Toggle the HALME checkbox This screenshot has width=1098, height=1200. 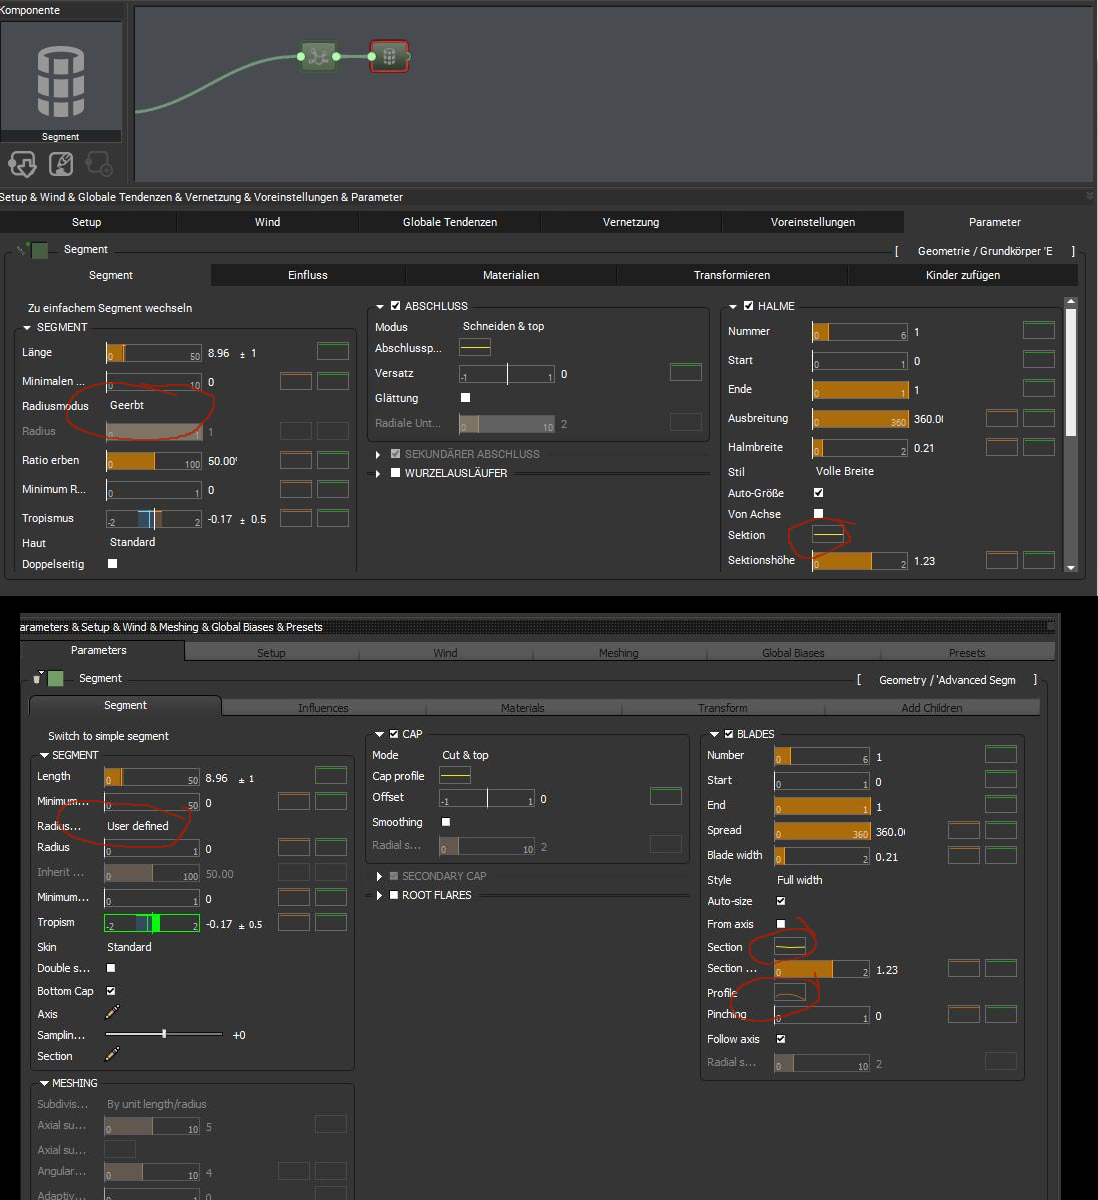pos(748,306)
